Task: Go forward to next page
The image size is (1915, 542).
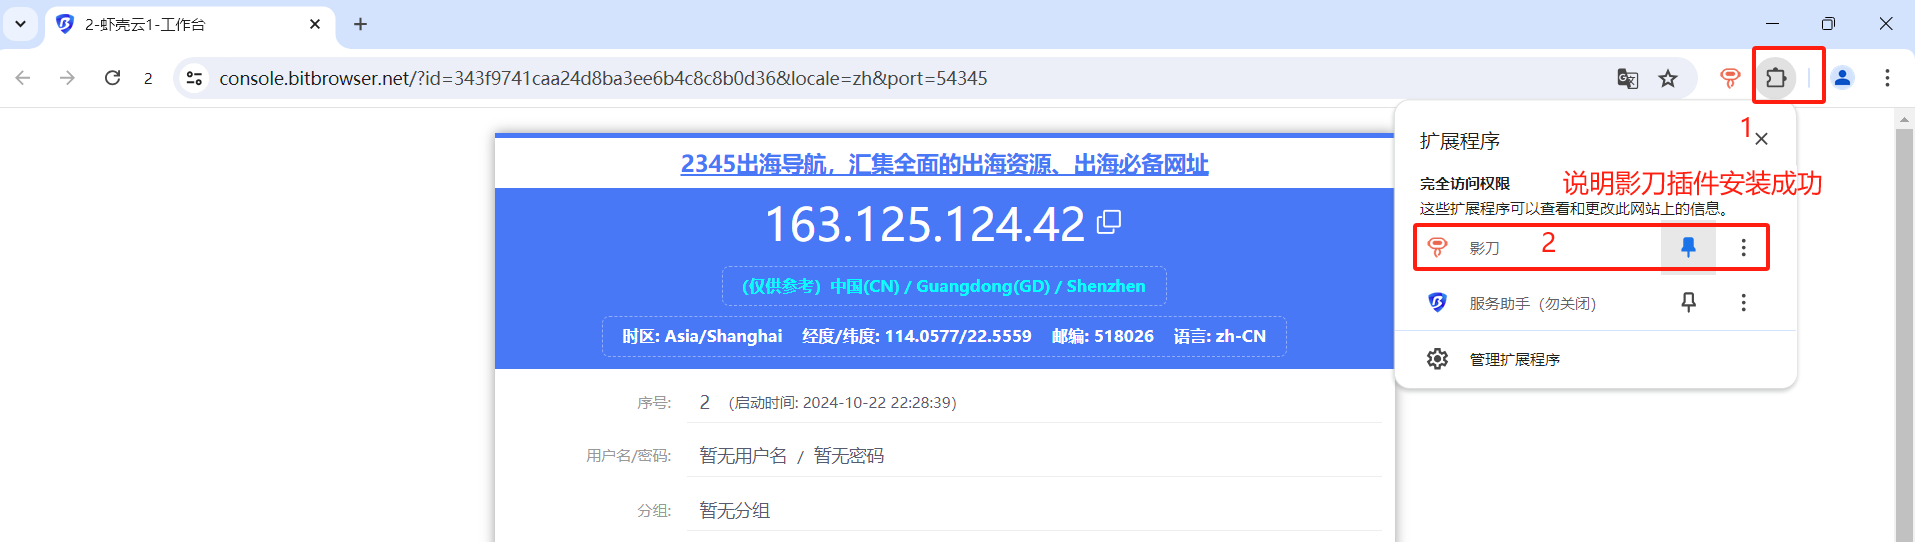Action: [x=67, y=78]
